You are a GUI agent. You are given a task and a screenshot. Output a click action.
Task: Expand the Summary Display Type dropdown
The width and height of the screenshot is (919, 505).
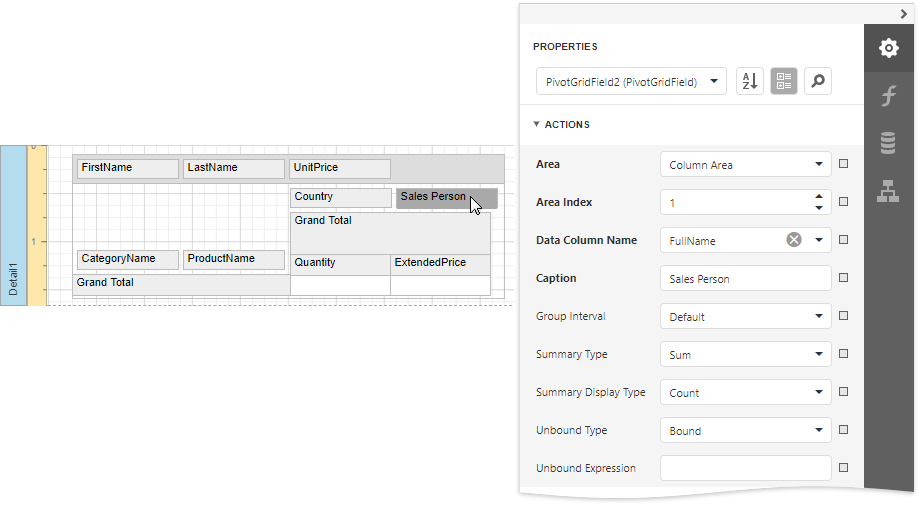[819, 392]
